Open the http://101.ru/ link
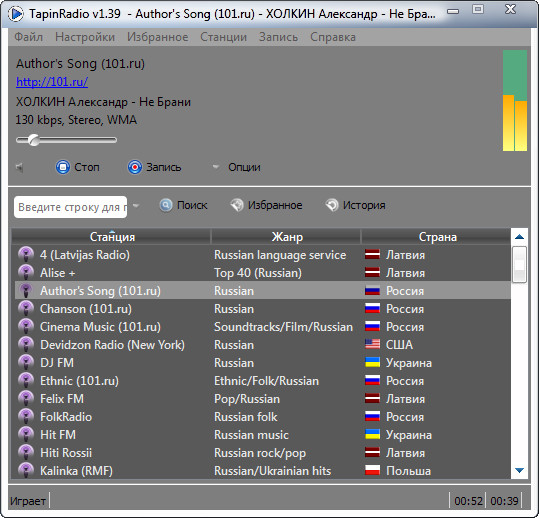 52,82
